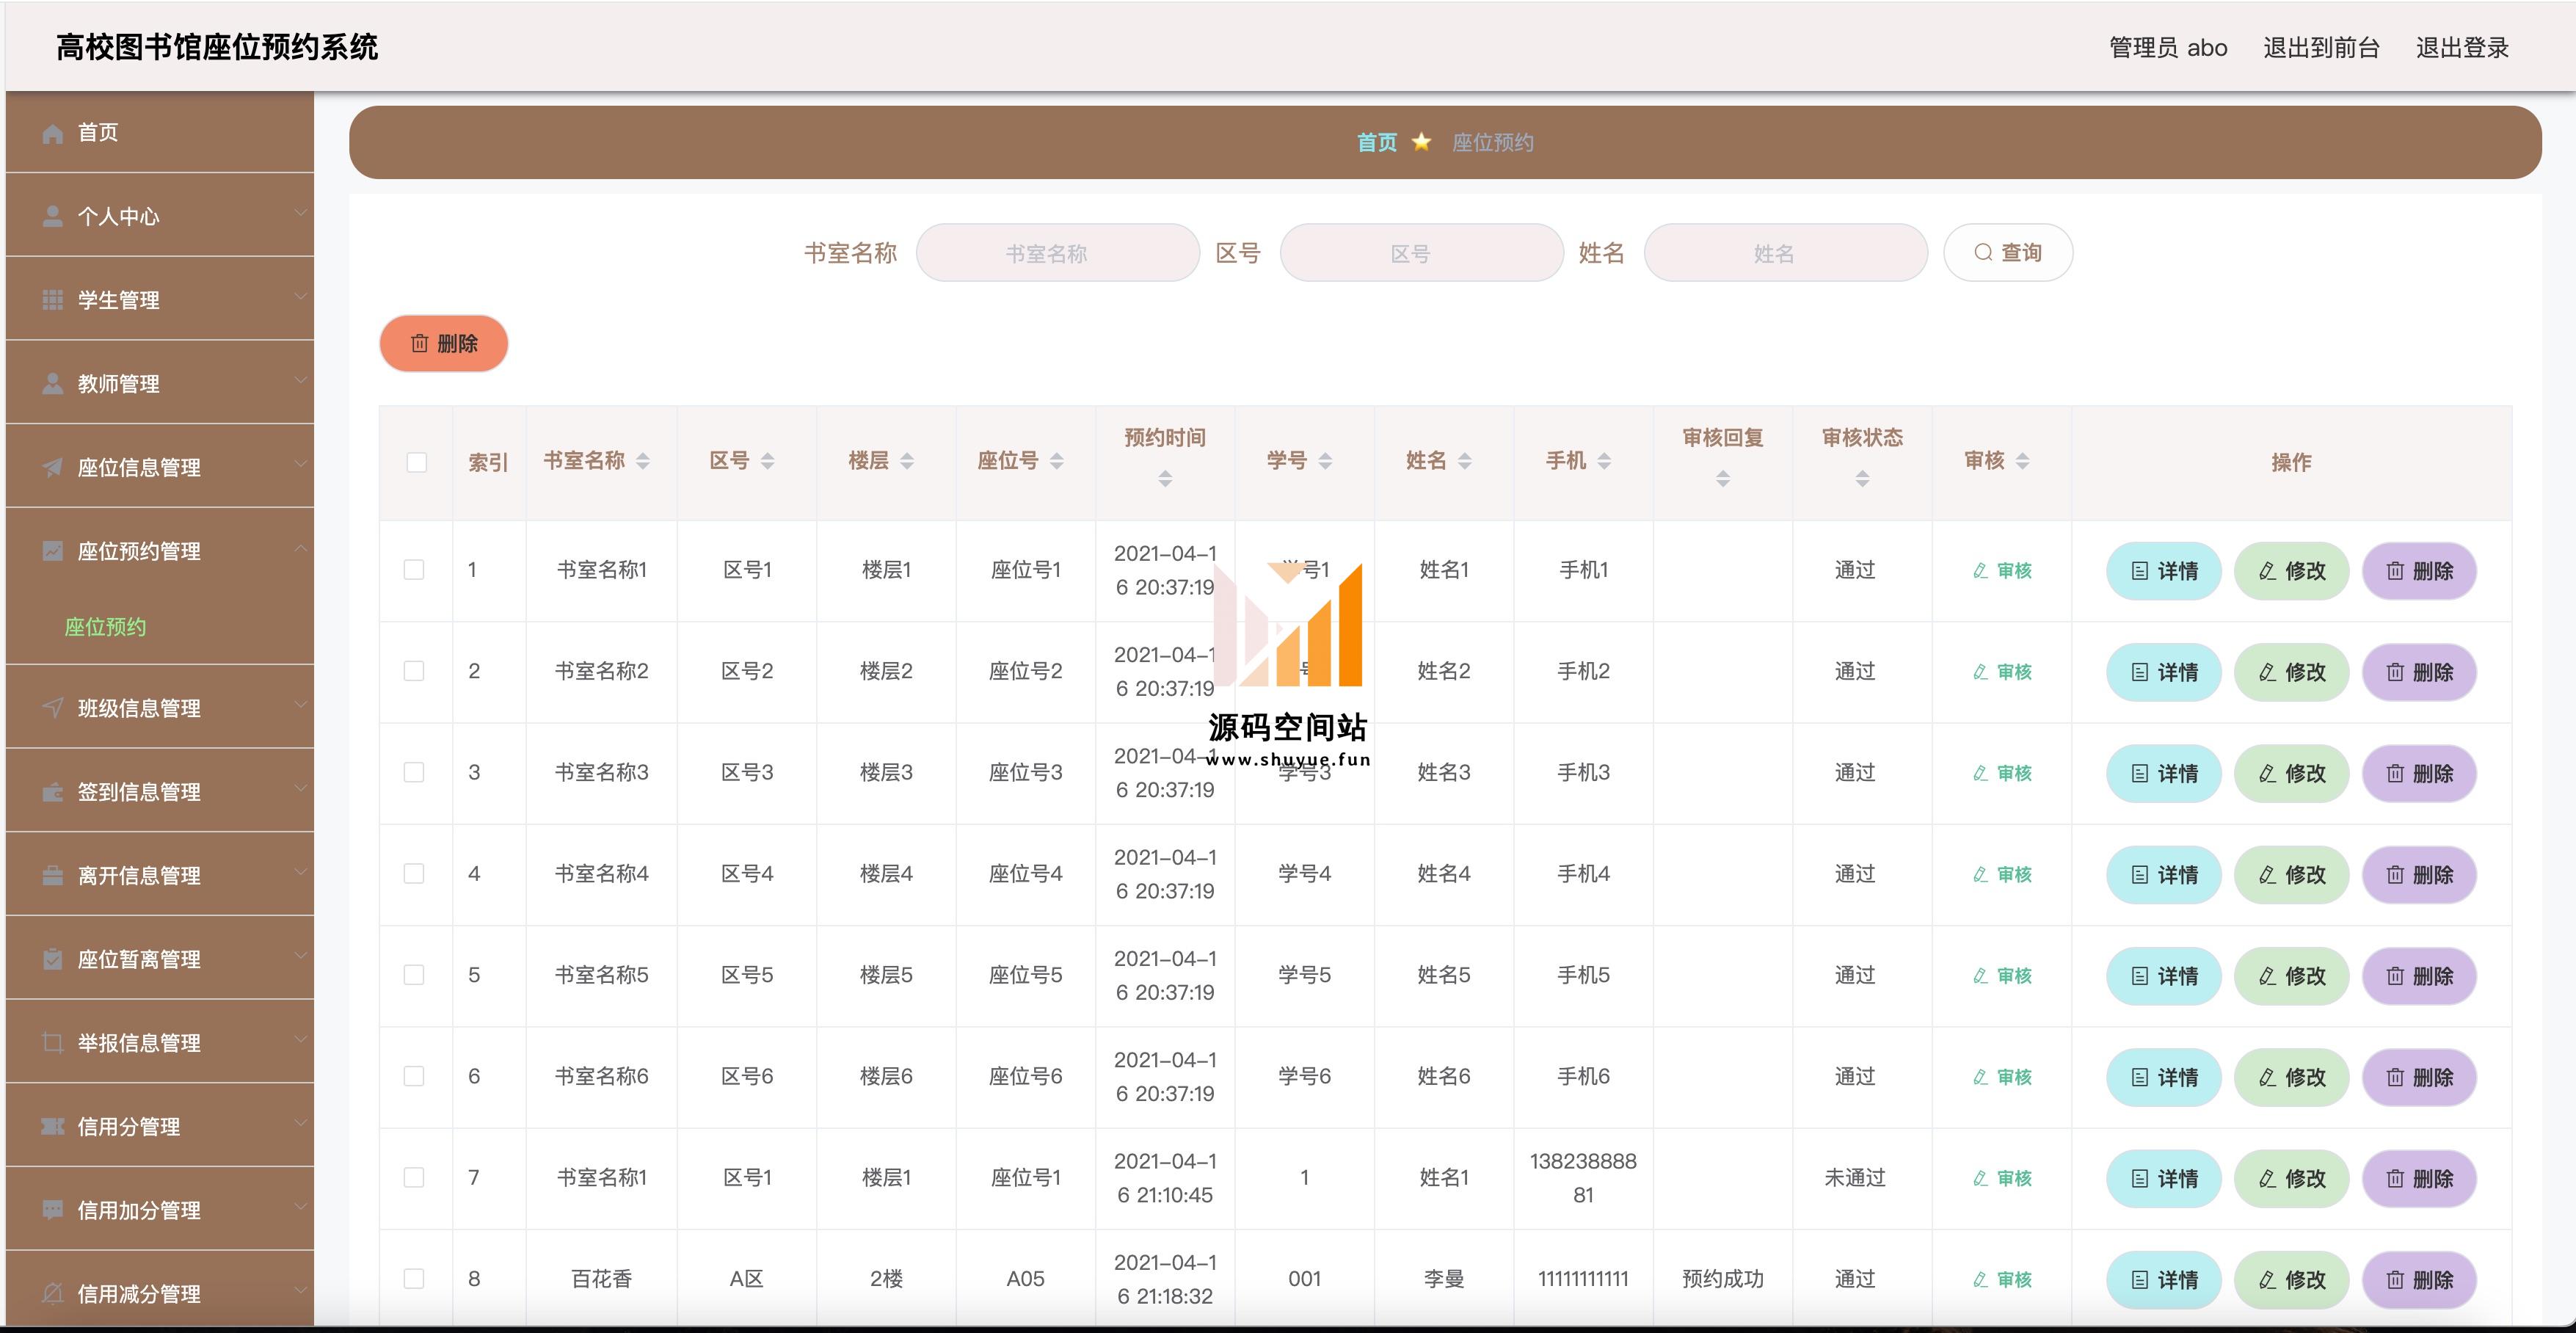Click the chat icon beside 信用加分管理
The height and width of the screenshot is (1333, 2576).
coord(53,1210)
